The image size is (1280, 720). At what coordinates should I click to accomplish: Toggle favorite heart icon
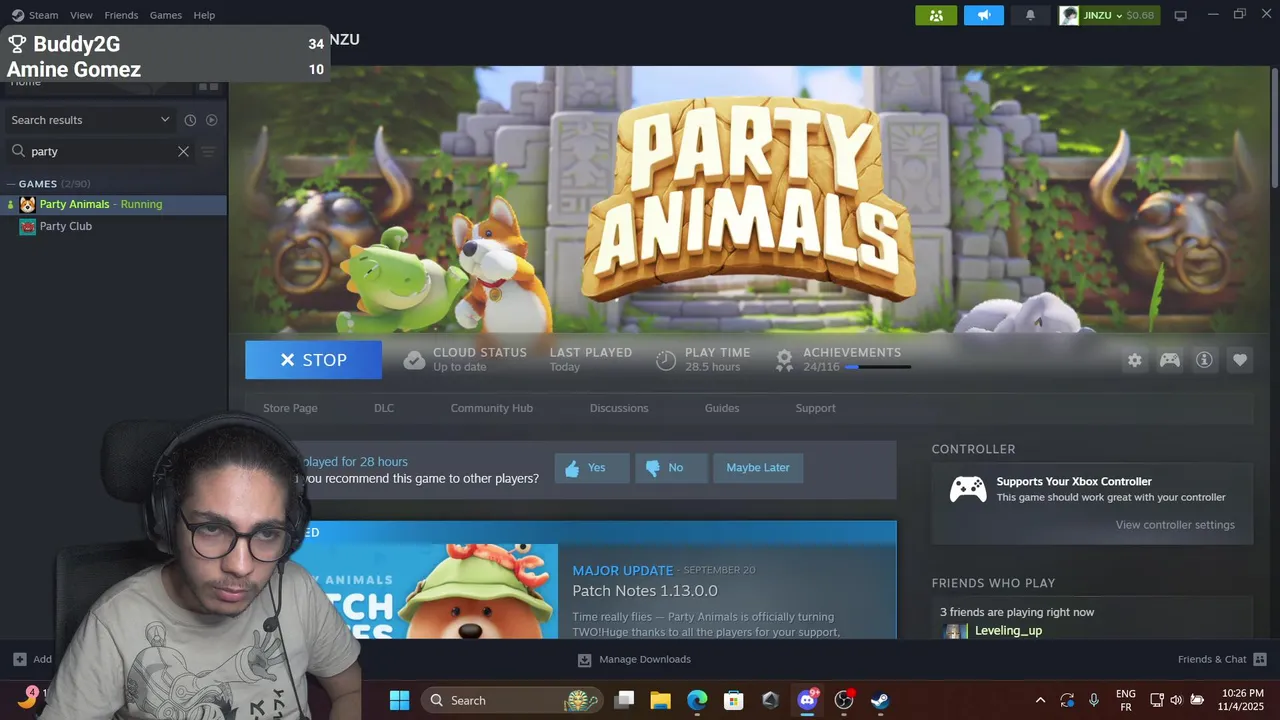(1240, 360)
